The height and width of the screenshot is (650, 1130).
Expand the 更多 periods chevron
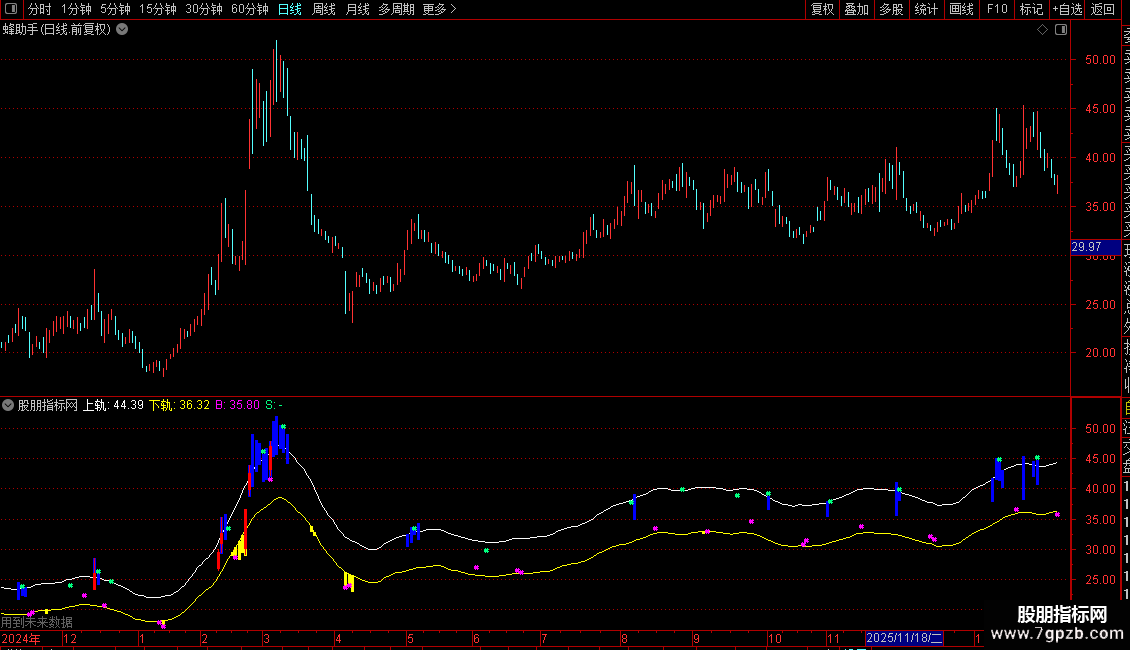tap(453, 9)
